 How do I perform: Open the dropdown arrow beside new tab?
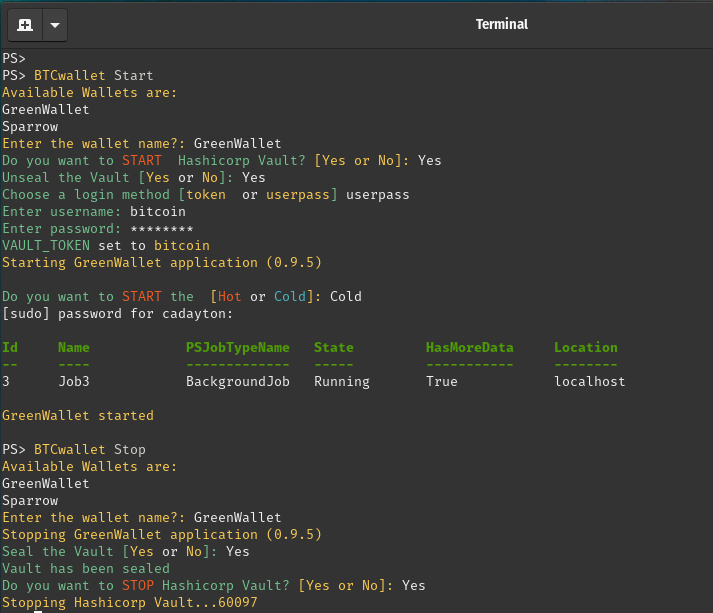53,24
